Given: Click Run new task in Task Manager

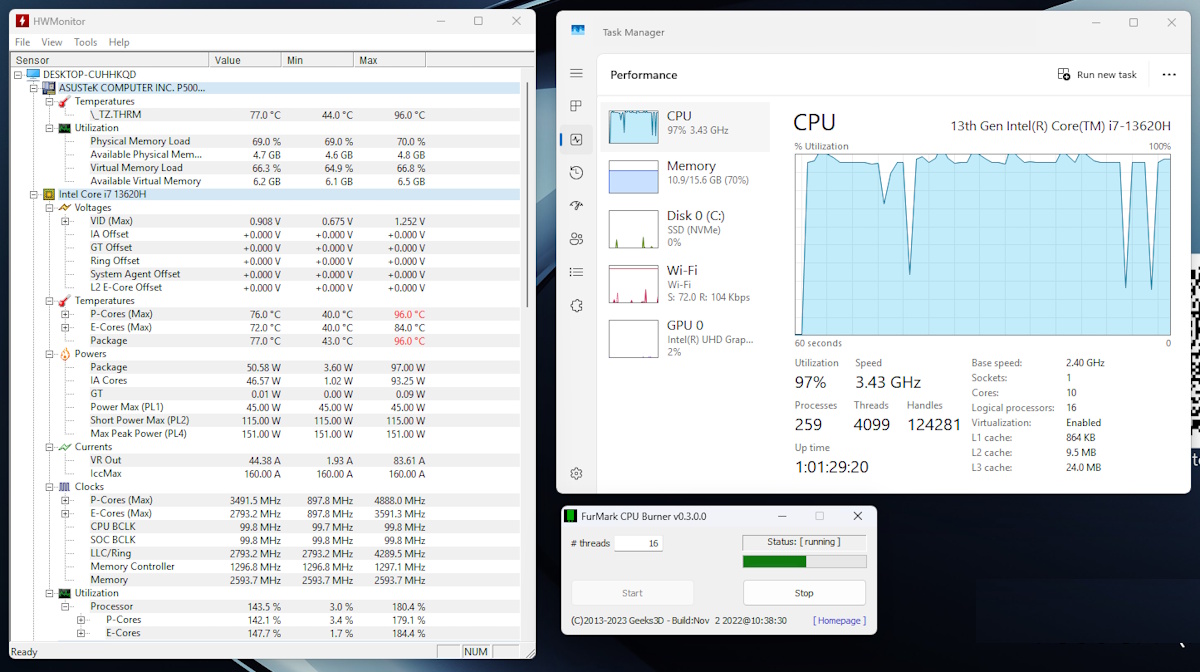Looking at the screenshot, I should pos(1096,74).
